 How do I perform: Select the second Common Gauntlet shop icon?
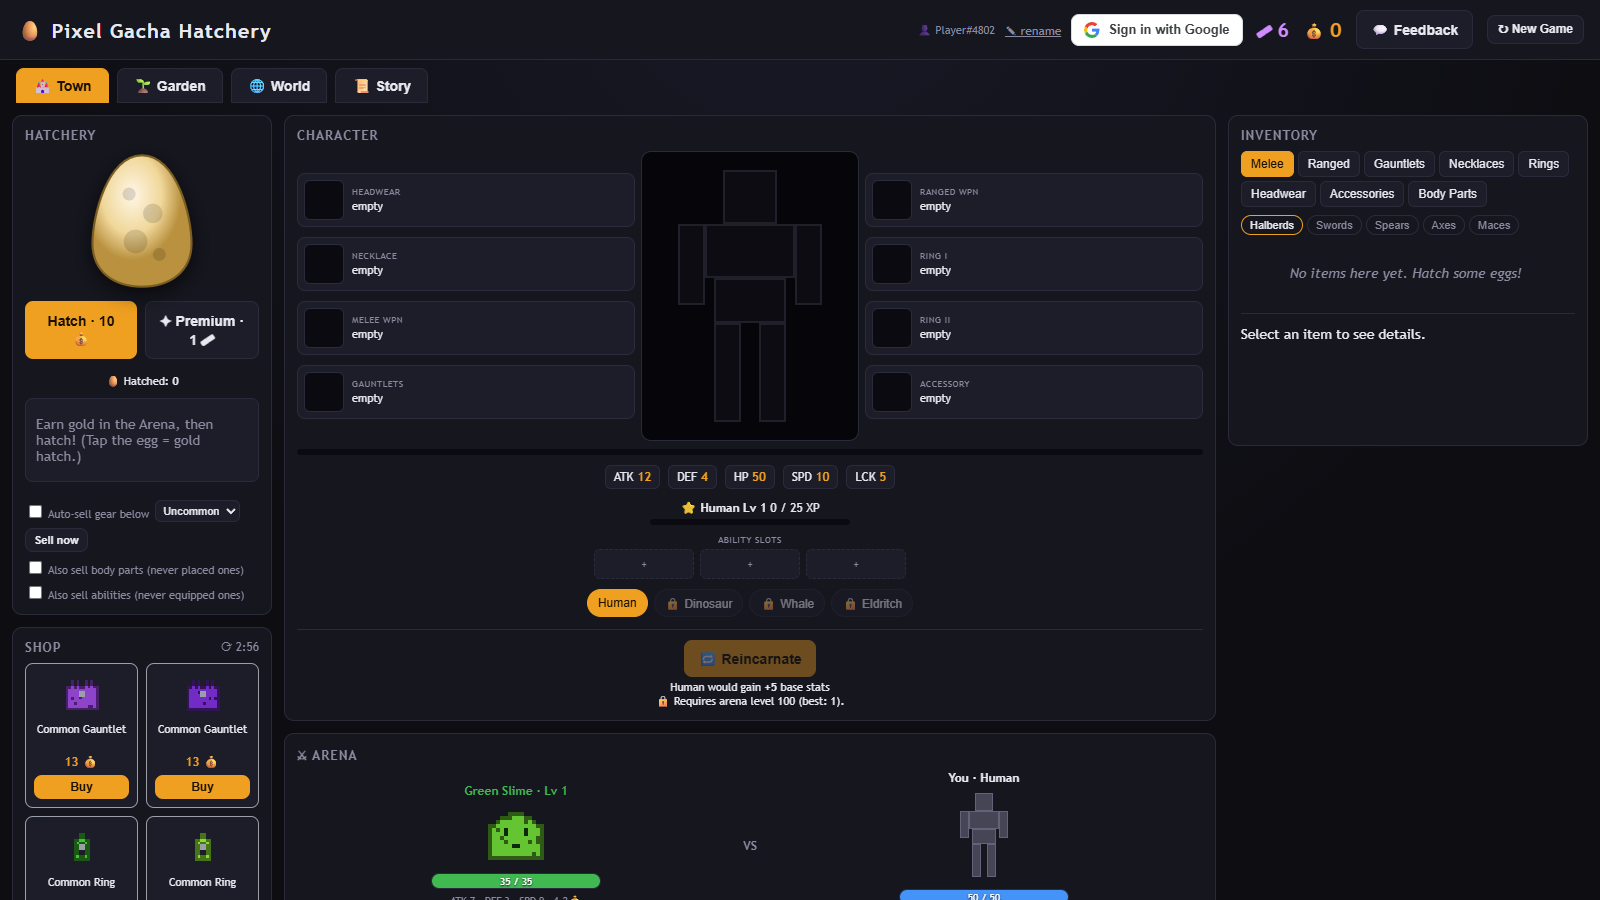[203, 695]
